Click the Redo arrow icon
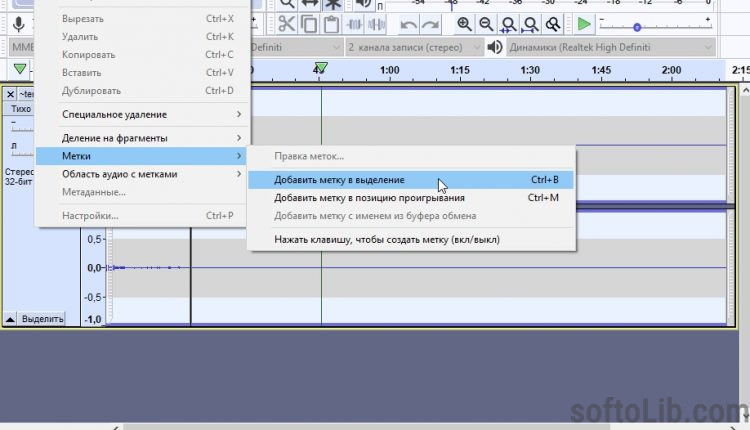 [430, 24]
